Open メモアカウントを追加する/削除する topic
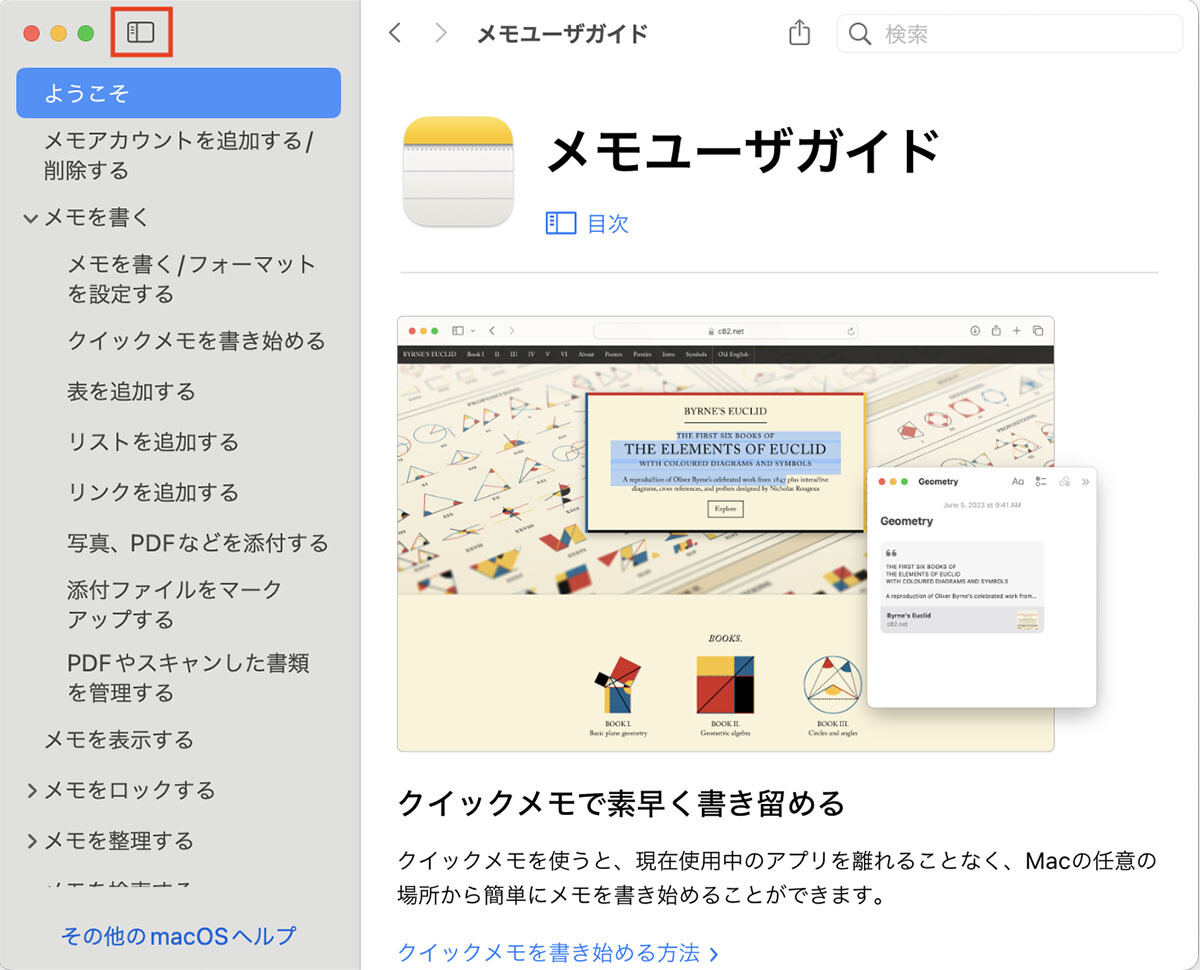The width and height of the screenshot is (1200, 970). tap(179, 155)
